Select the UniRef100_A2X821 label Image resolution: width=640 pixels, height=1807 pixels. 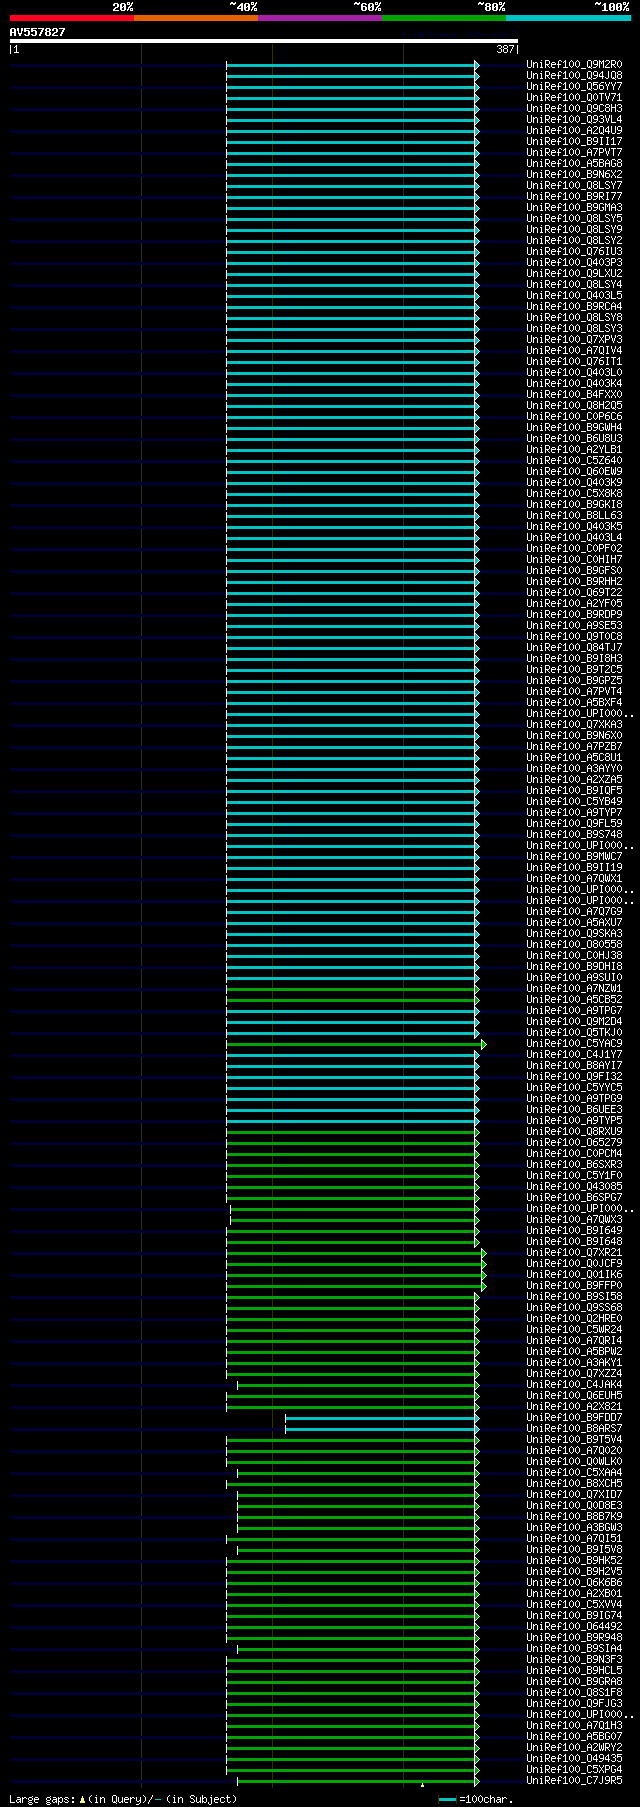click(x=574, y=1407)
